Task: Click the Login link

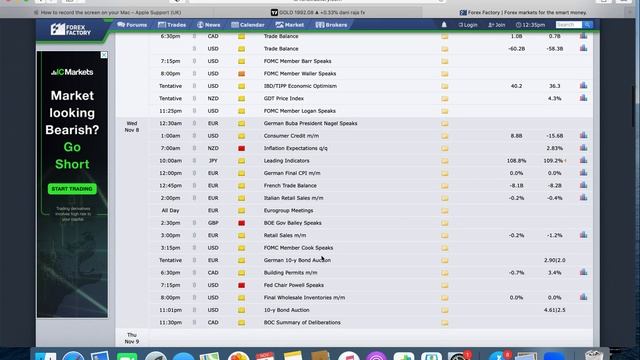Action: [468, 25]
